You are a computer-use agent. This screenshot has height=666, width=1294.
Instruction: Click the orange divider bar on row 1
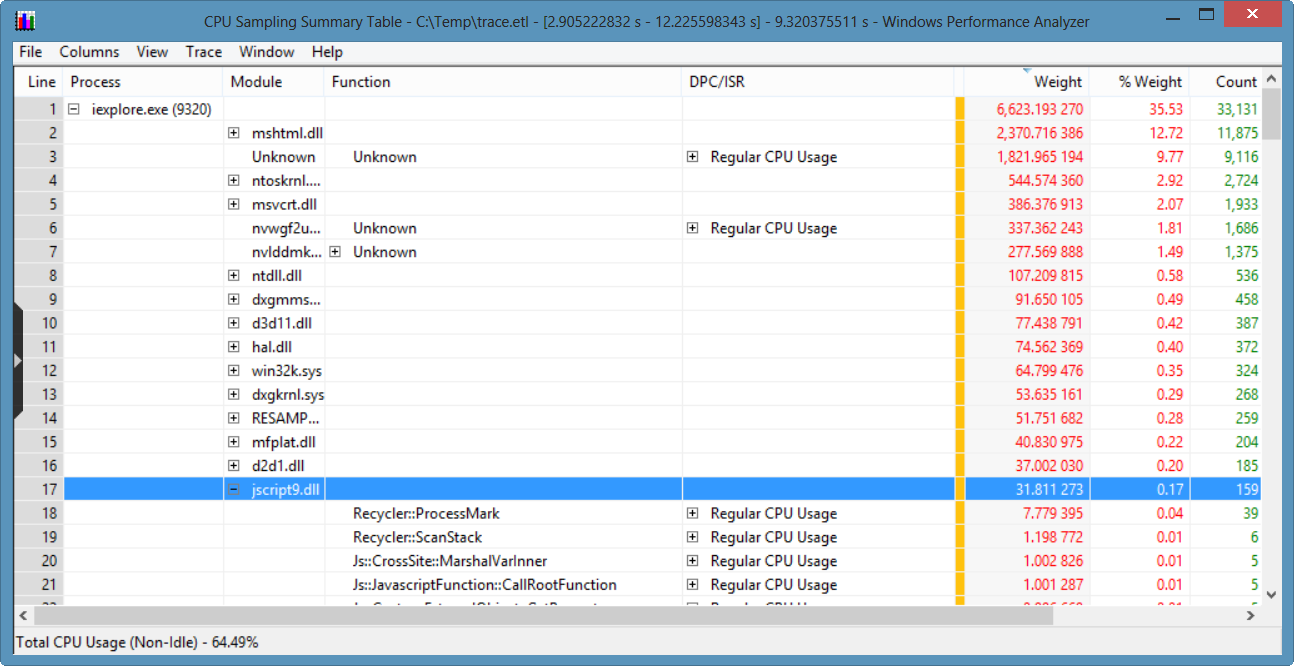click(959, 110)
